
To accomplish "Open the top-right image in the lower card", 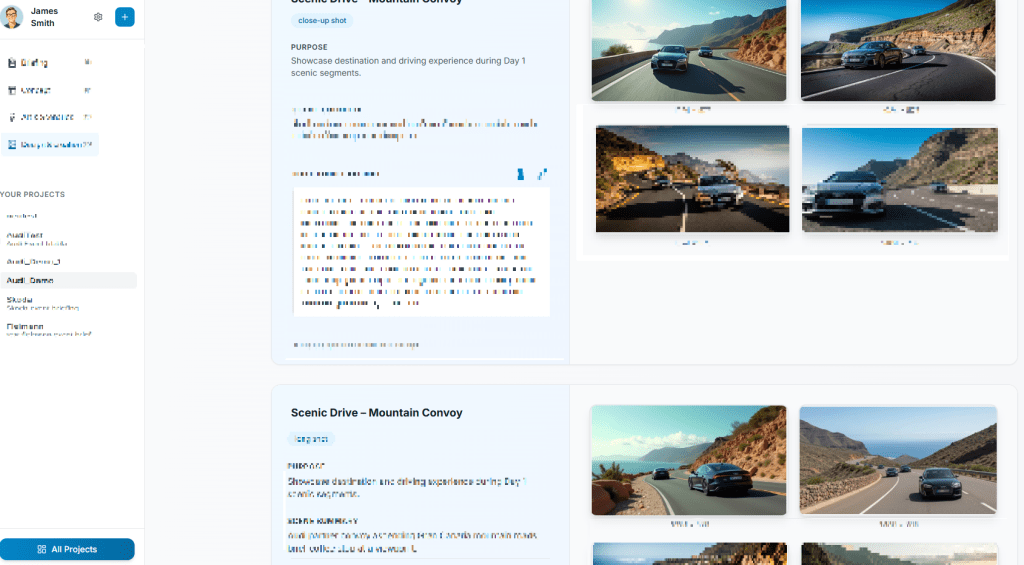I will point(898,460).
